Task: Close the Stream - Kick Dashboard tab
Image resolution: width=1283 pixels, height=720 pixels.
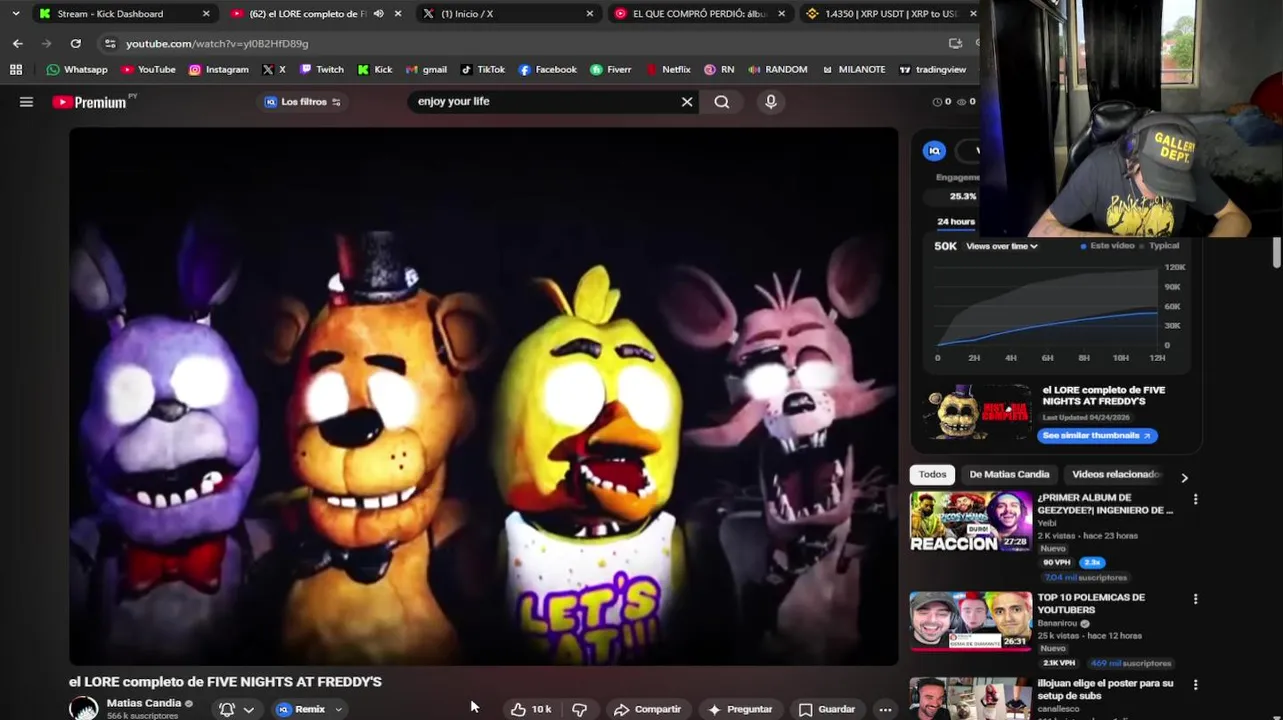Action: [206, 14]
